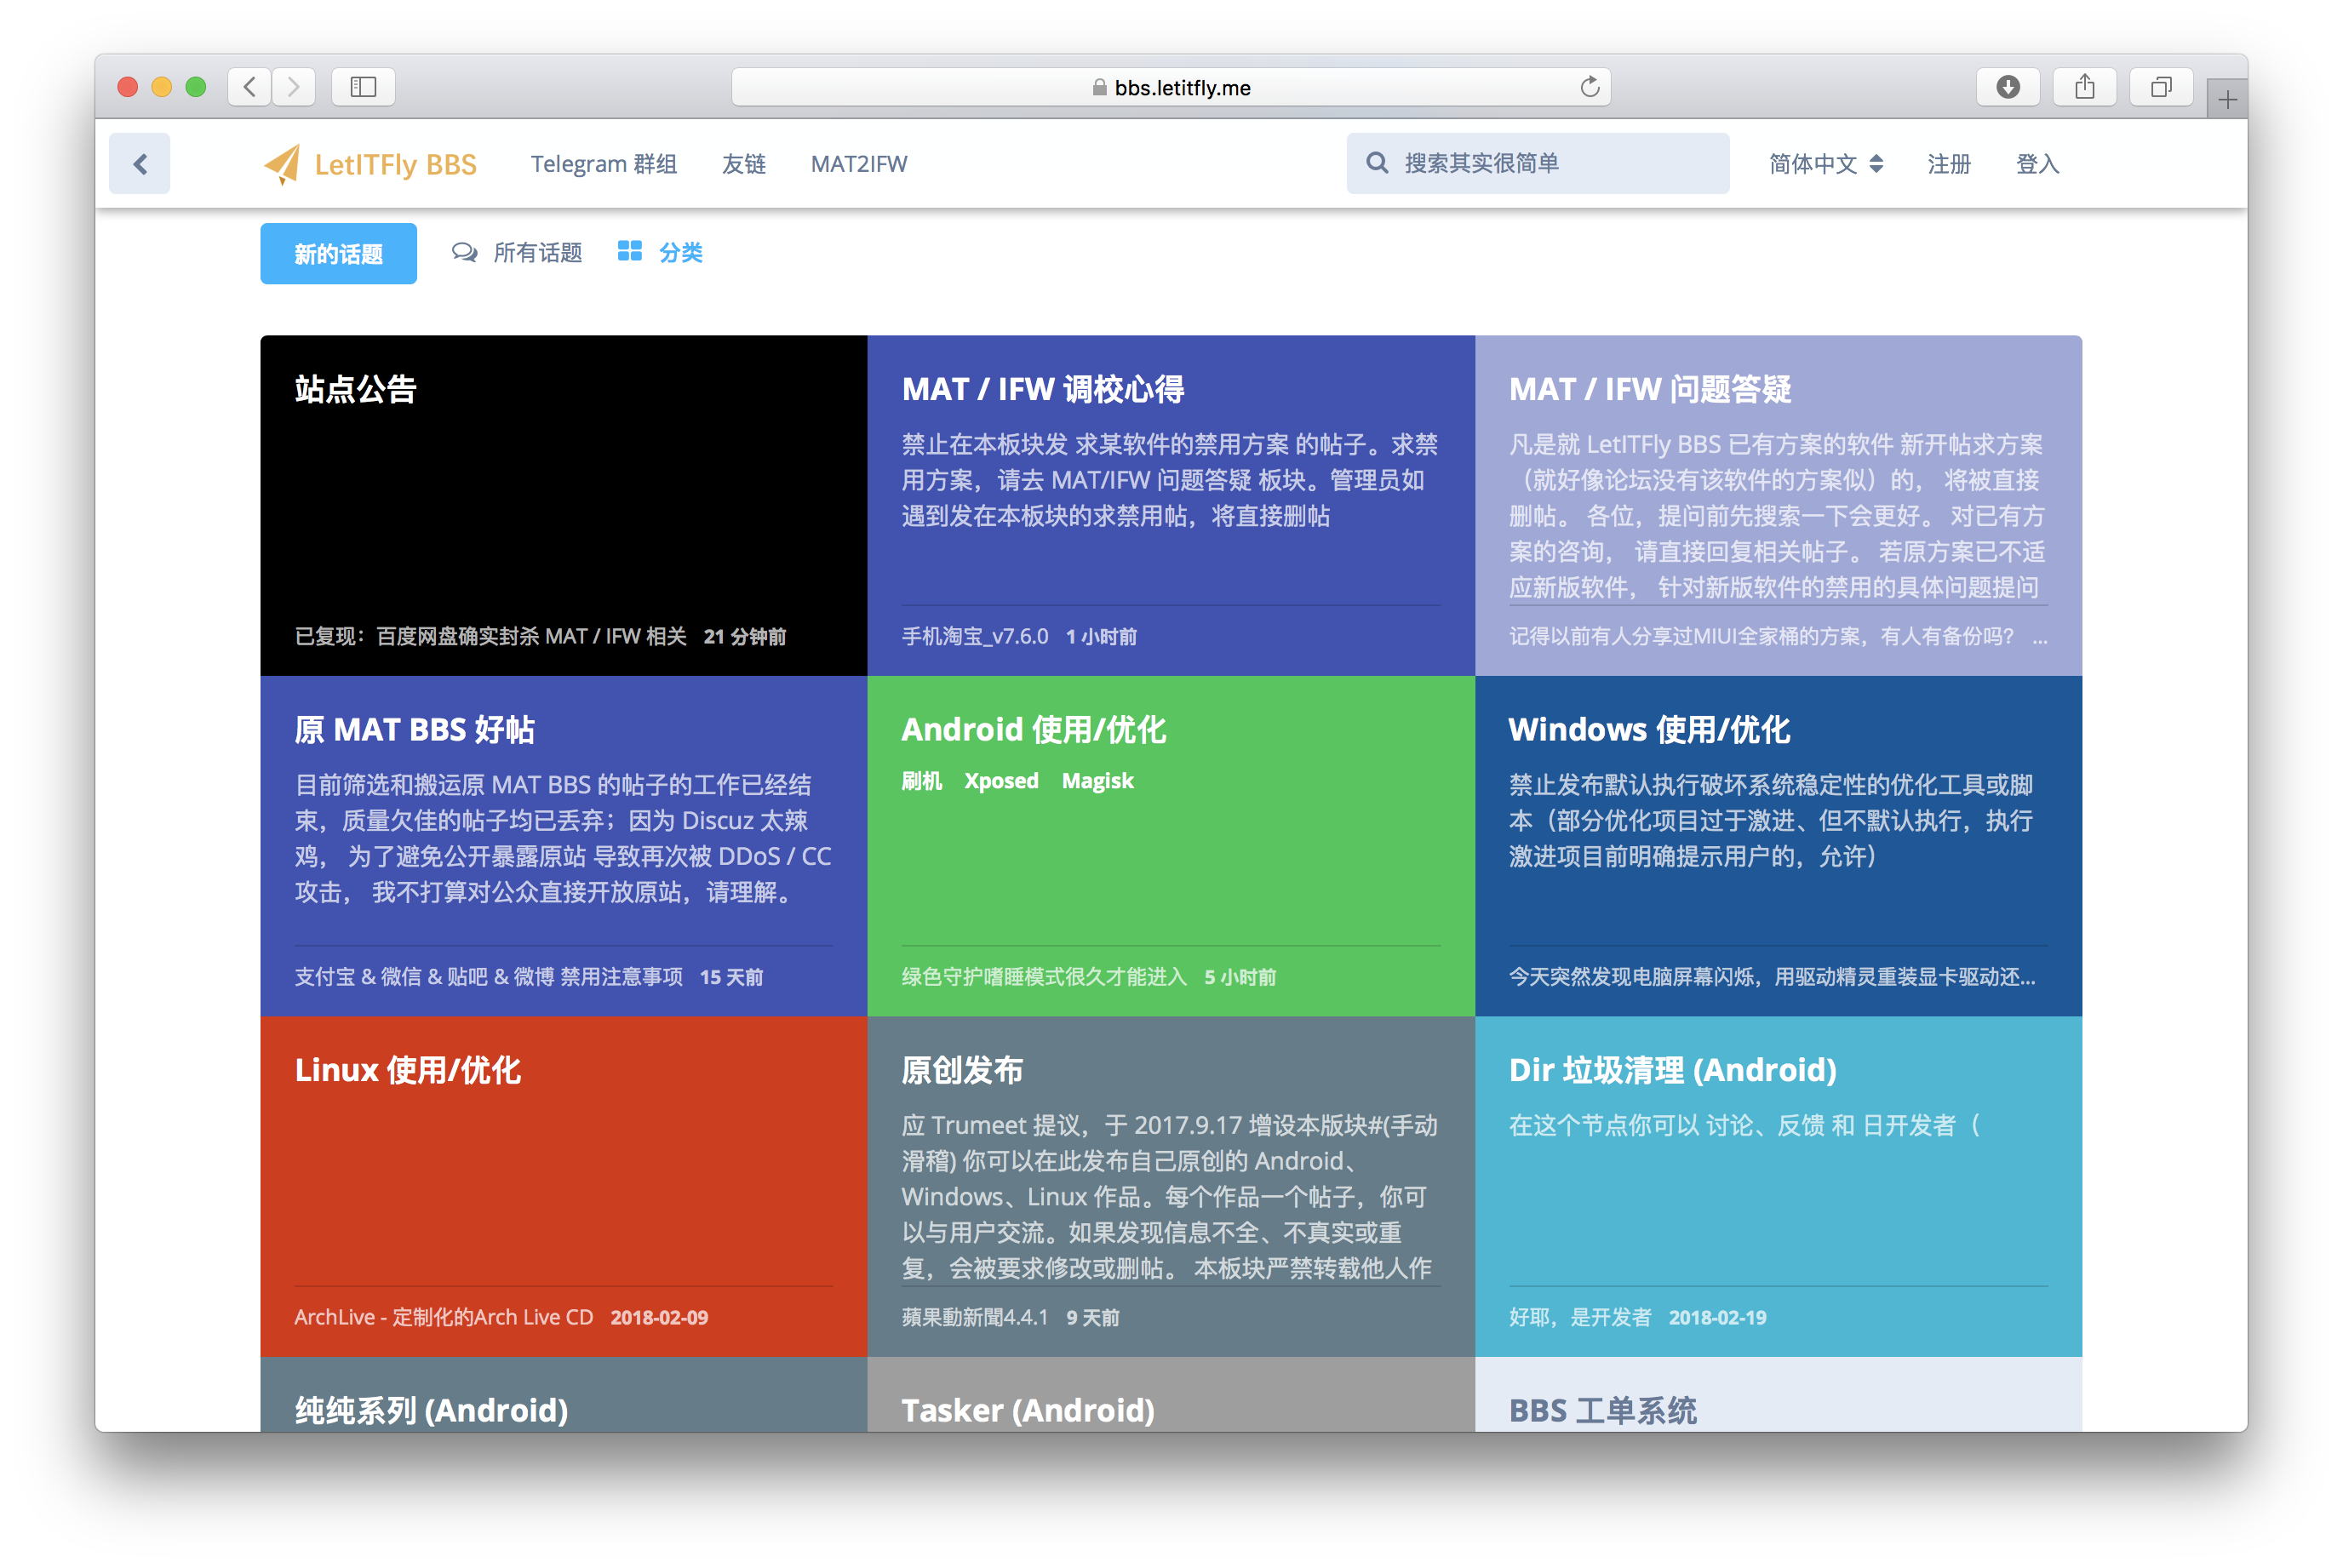Open post 今天突然发现电脑屏幕闪烁
This screenshot has height=1568, width=2343.
pos(1772,977)
